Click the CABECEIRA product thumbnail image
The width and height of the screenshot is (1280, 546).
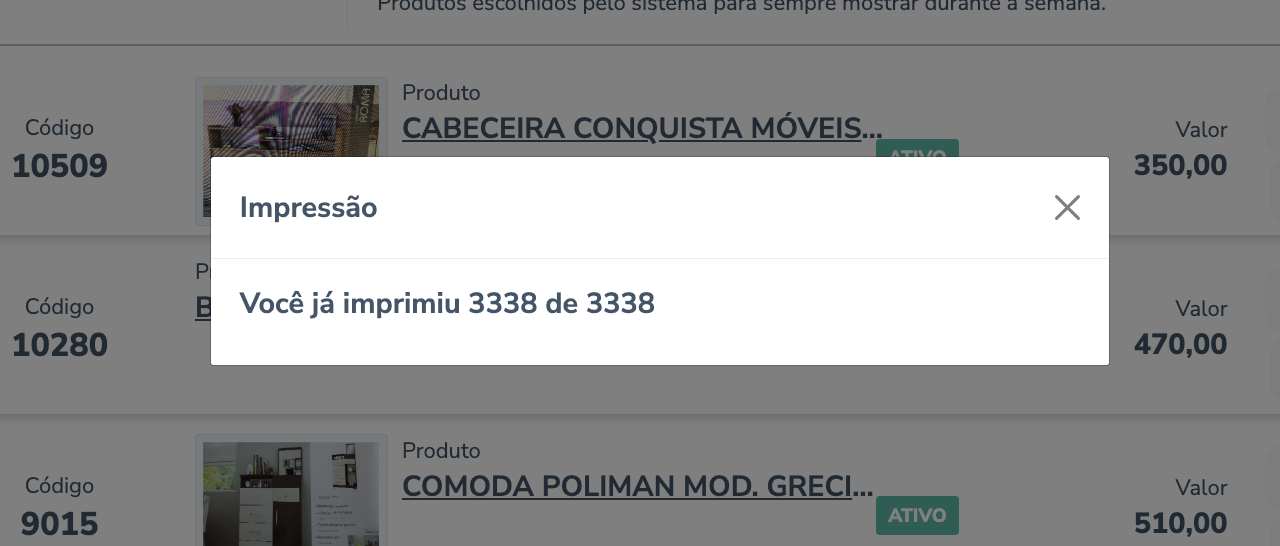(290, 117)
